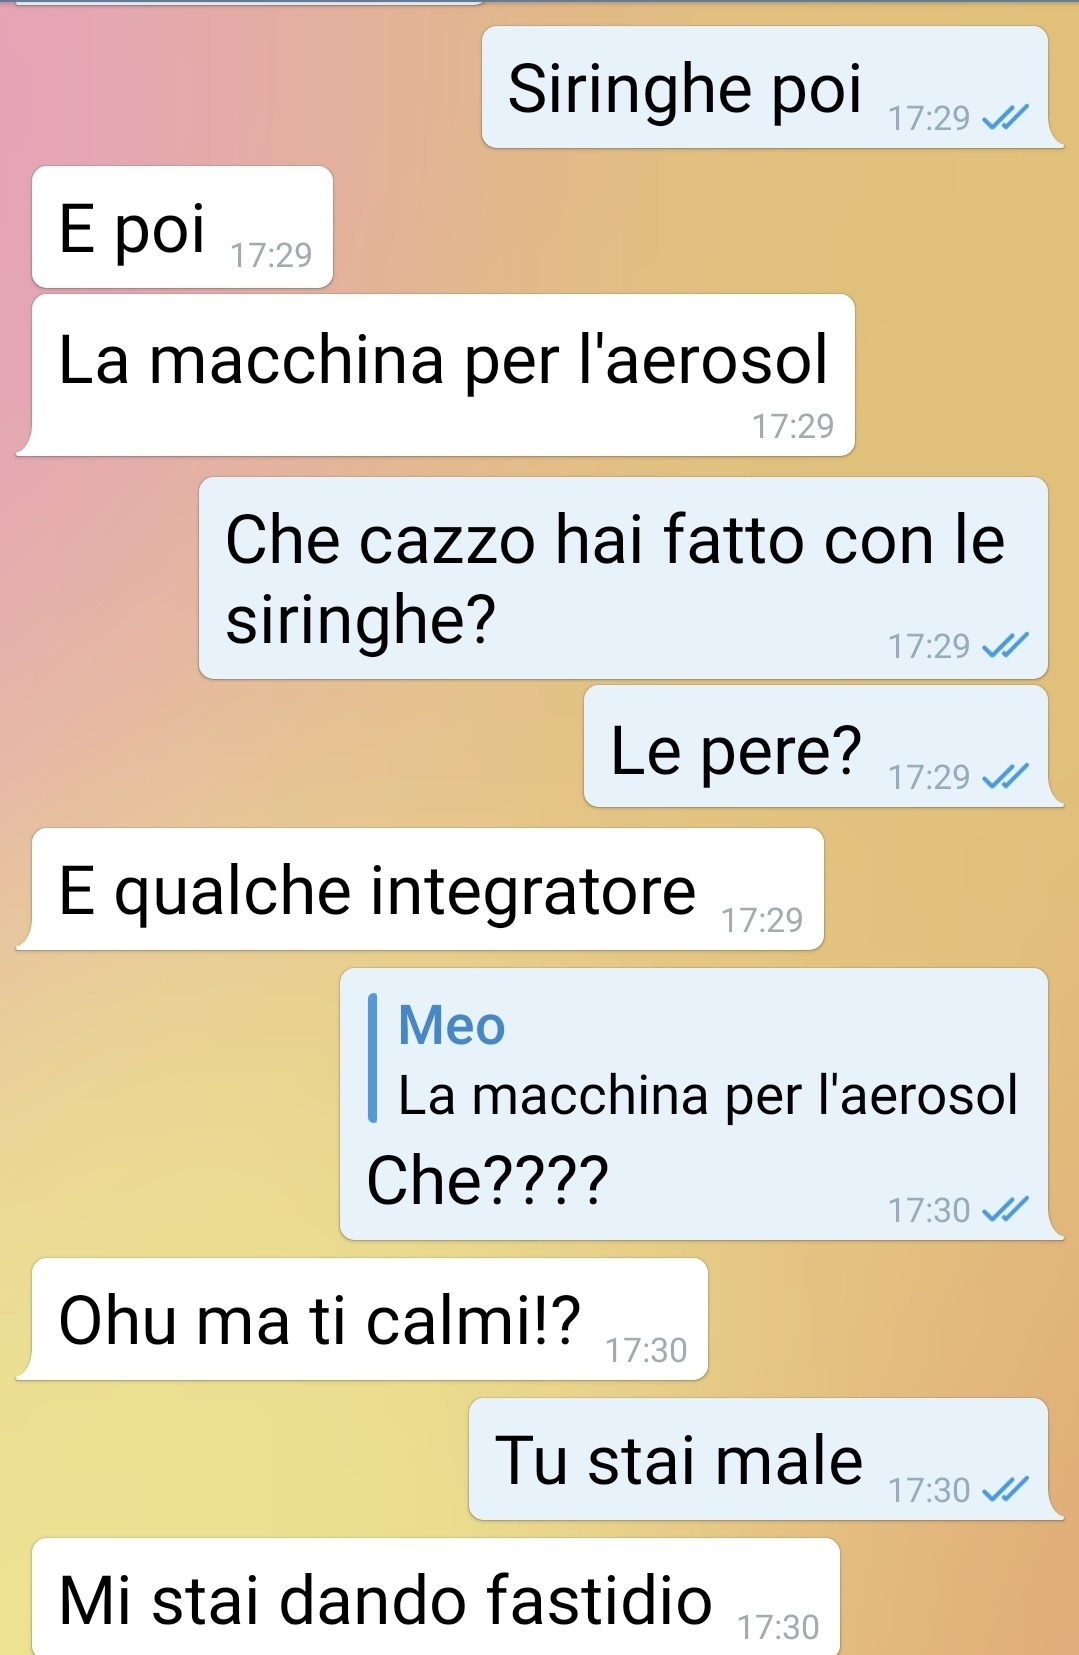Select the 'Ohu ma ti calmi!?' message
The height and width of the screenshot is (1655, 1079).
point(362,1319)
